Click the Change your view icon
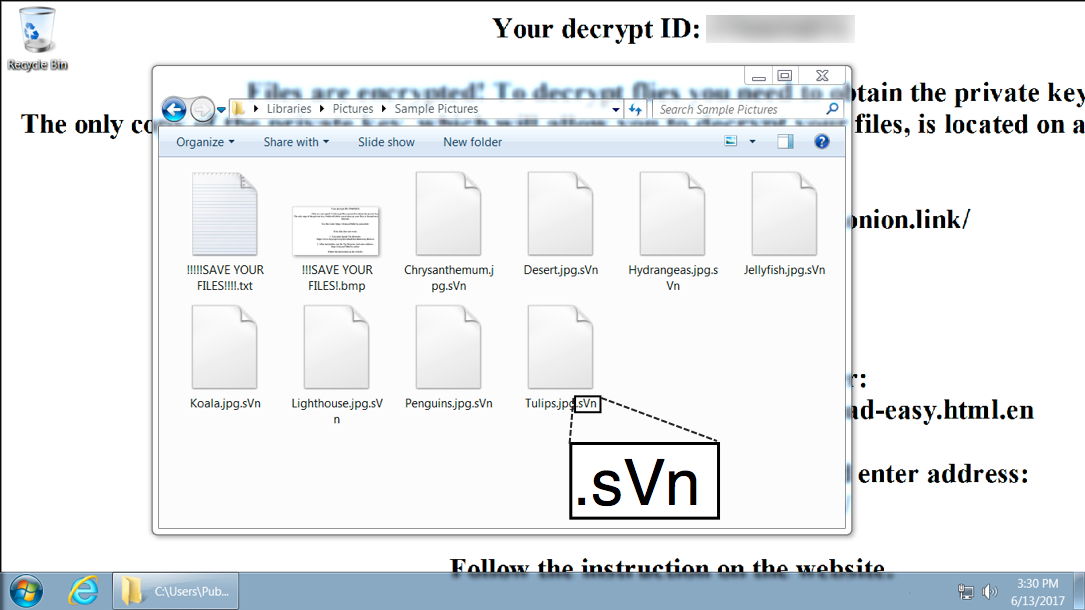The height and width of the screenshot is (610, 1085). pos(731,141)
